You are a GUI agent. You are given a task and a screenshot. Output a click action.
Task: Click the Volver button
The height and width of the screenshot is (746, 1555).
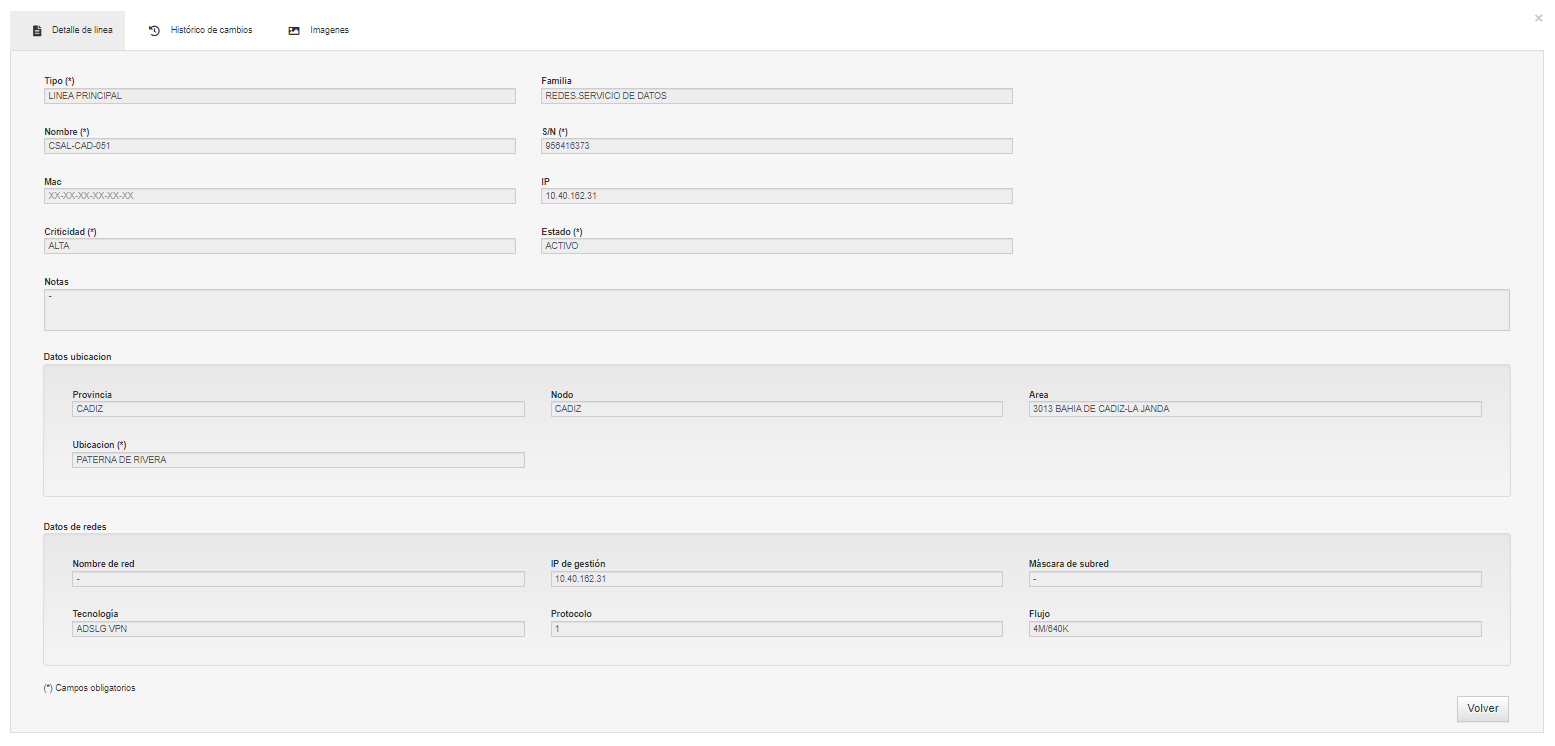(x=1482, y=708)
